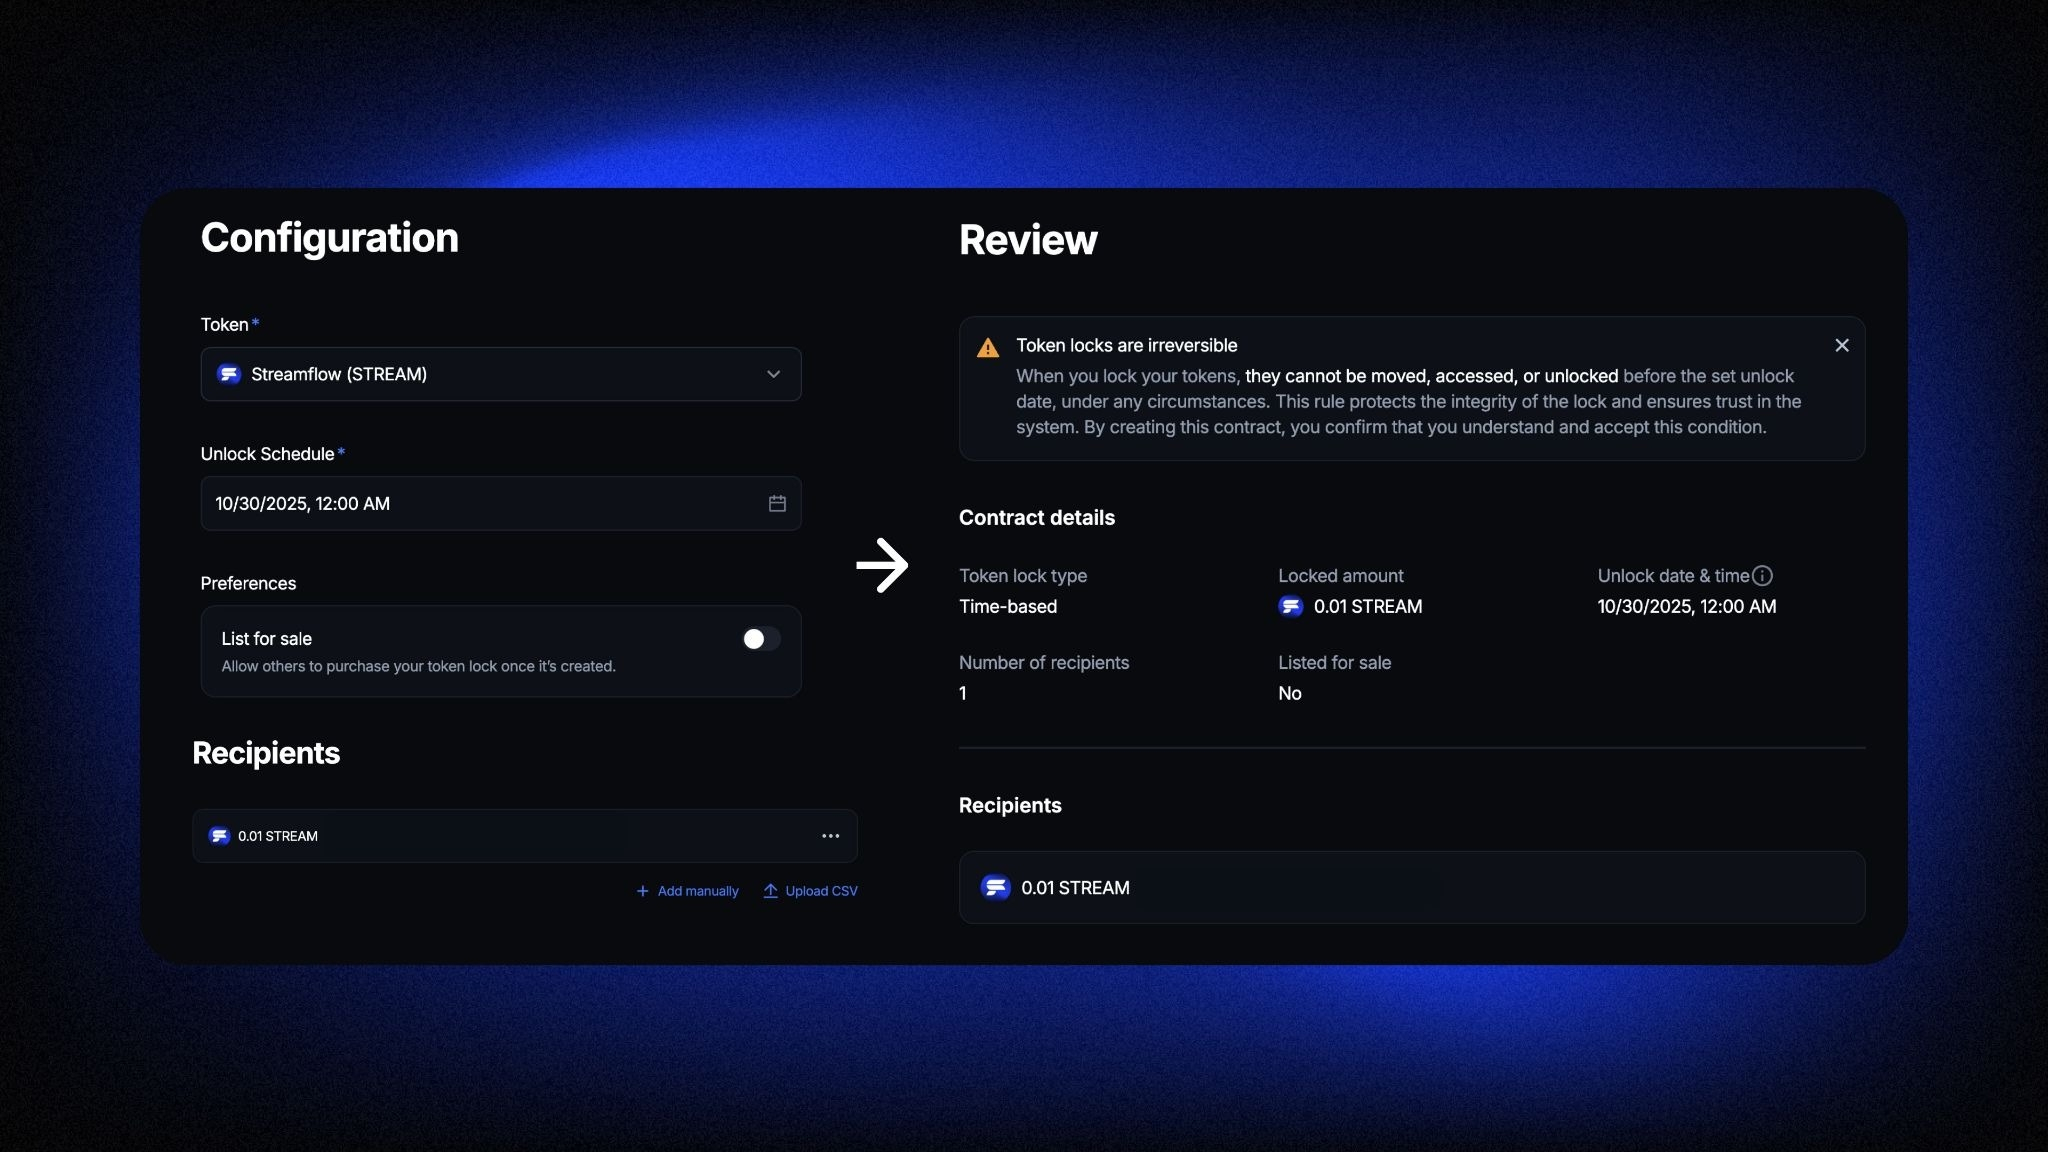The width and height of the screenshot is (2048, 1152).
Task: Click the Token locks are irreversible title
Action: coord(1127,346)
